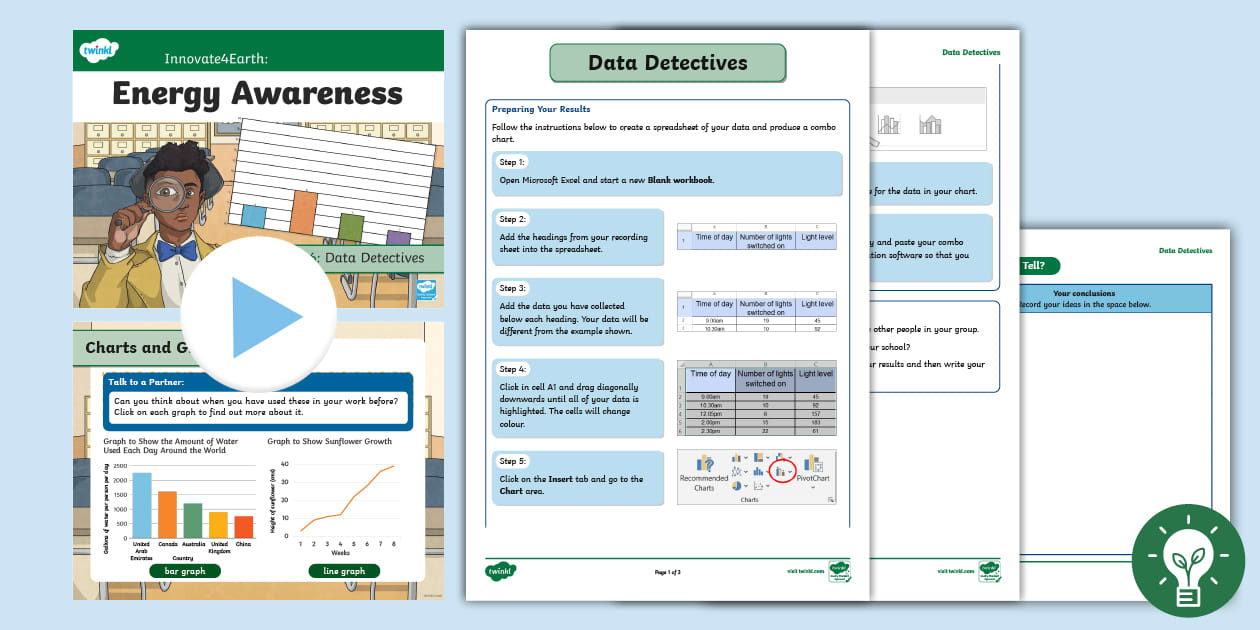Image resolution: width=1260 pixels, height=630 pixels.
Task: Open the Charts group dialog launcher
Action: point(831,498)
